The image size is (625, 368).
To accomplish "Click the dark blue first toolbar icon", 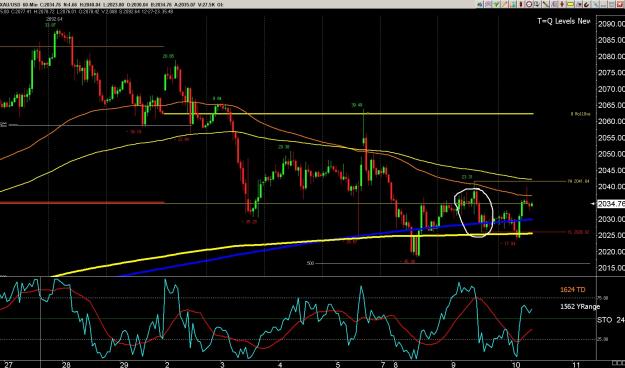I will tap(480, 4).
